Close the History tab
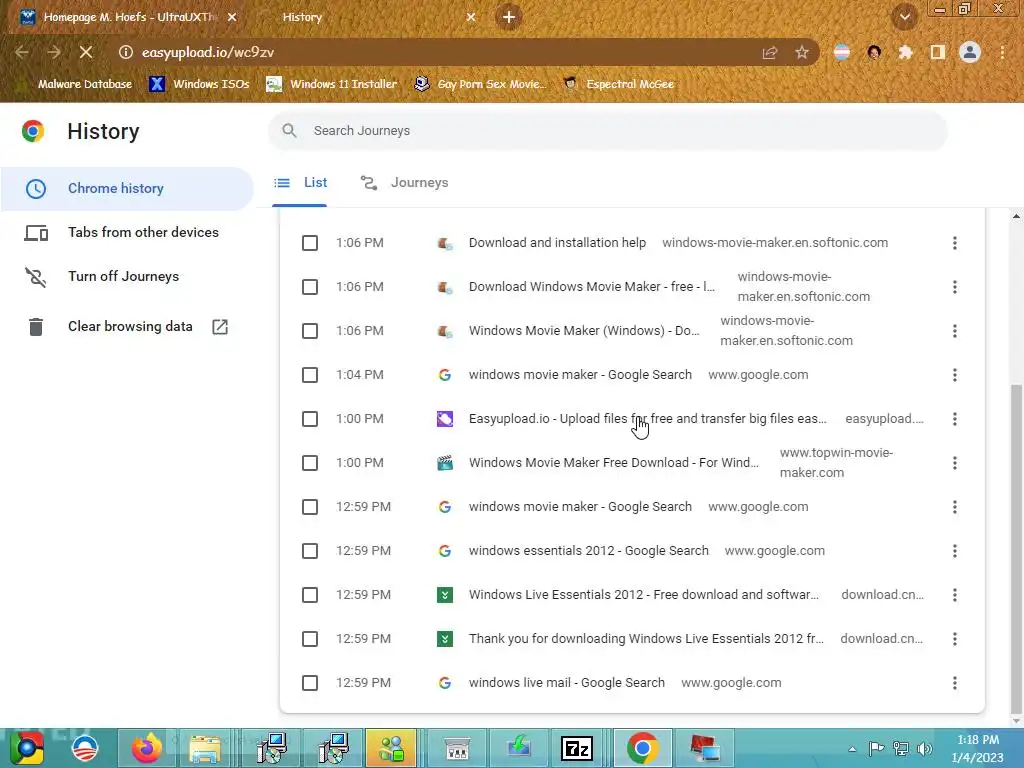Viewport: 1024px width, 768px height. point(471,17)
